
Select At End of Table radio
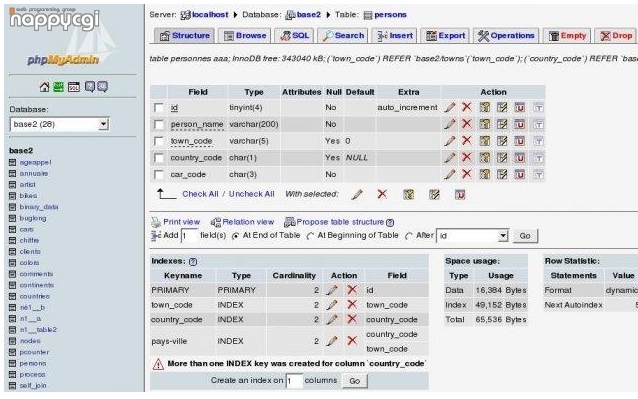click(235, 236)
